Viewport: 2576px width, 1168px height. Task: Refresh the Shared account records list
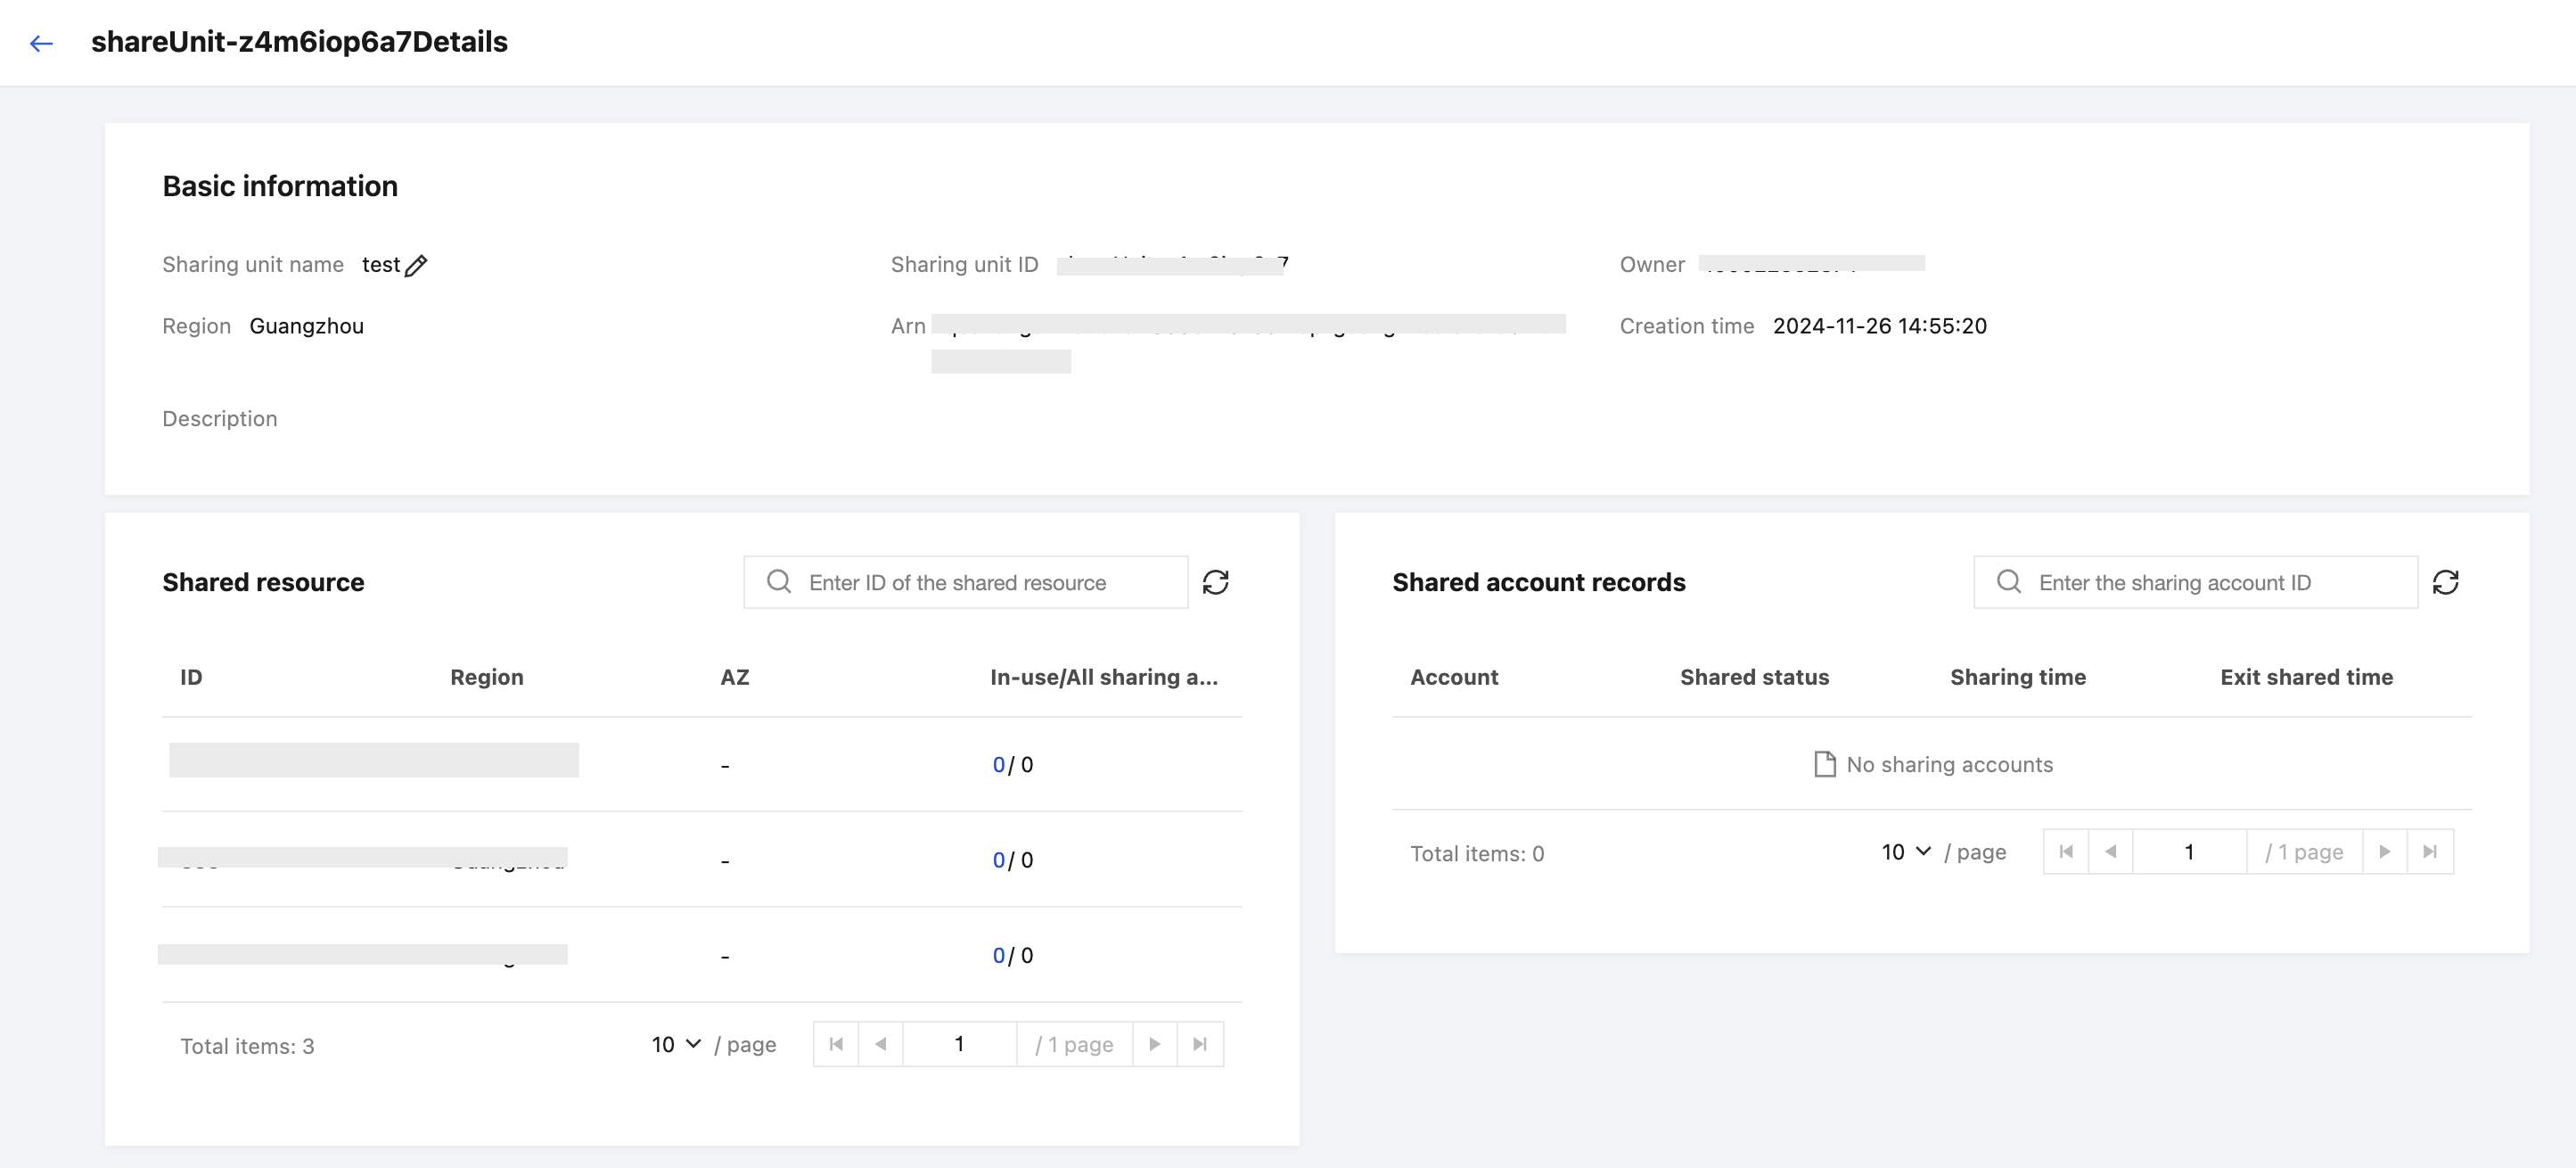pyautogui.click(x=2445, y=582)
